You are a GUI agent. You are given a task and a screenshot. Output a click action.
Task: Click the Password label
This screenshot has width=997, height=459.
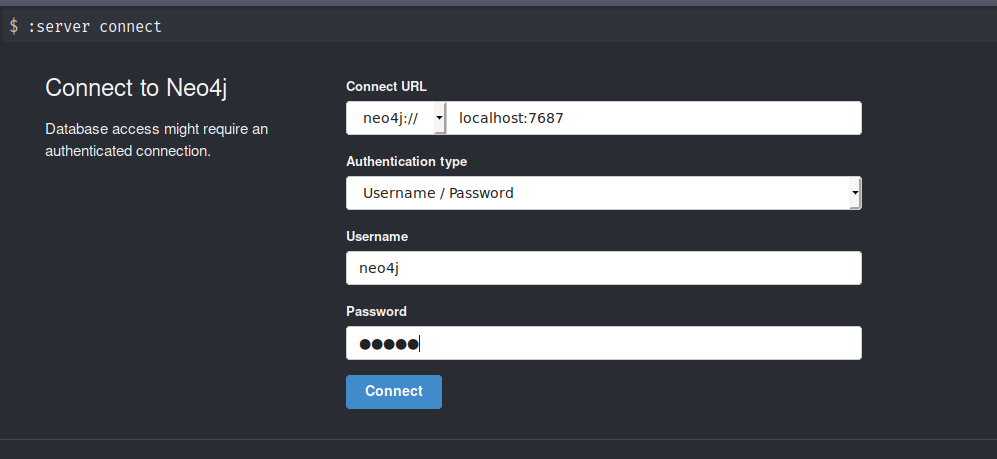click(376, 312)
